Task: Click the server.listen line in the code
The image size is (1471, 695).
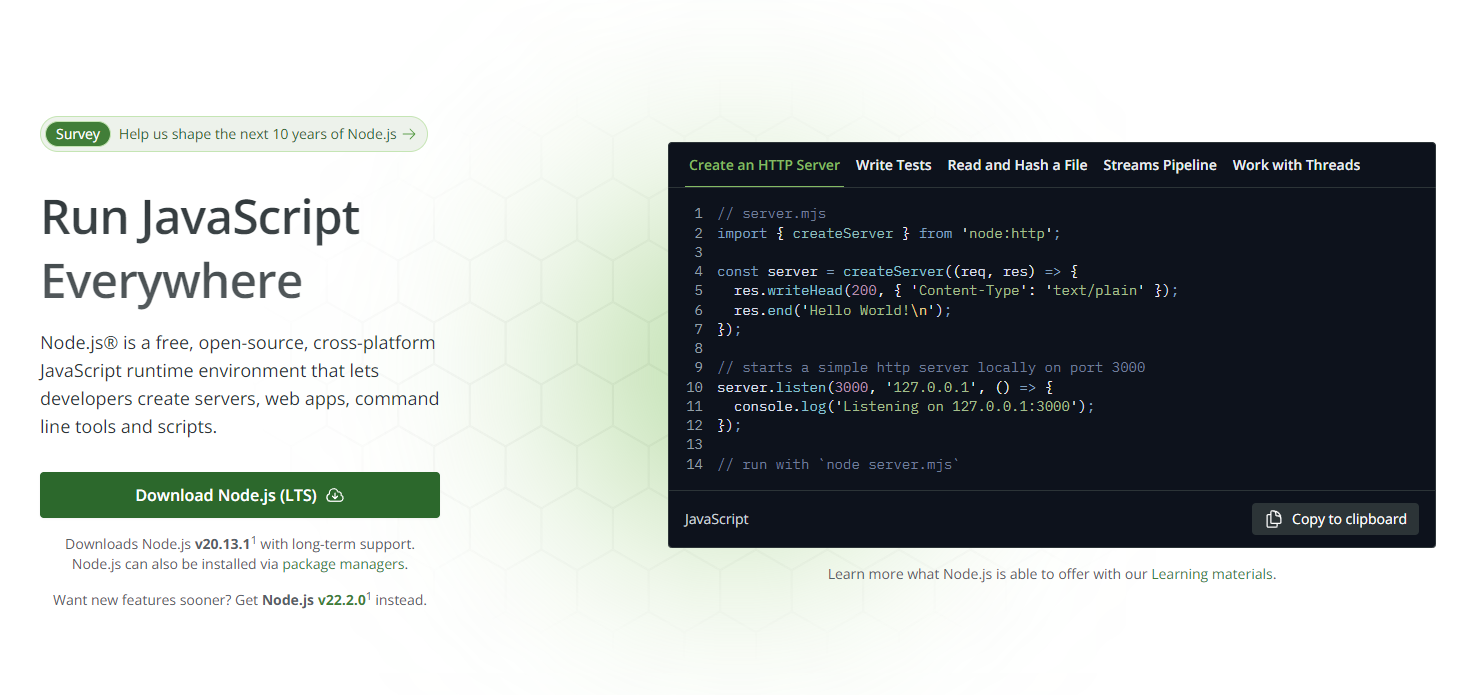Action: [x=885, y=387]
